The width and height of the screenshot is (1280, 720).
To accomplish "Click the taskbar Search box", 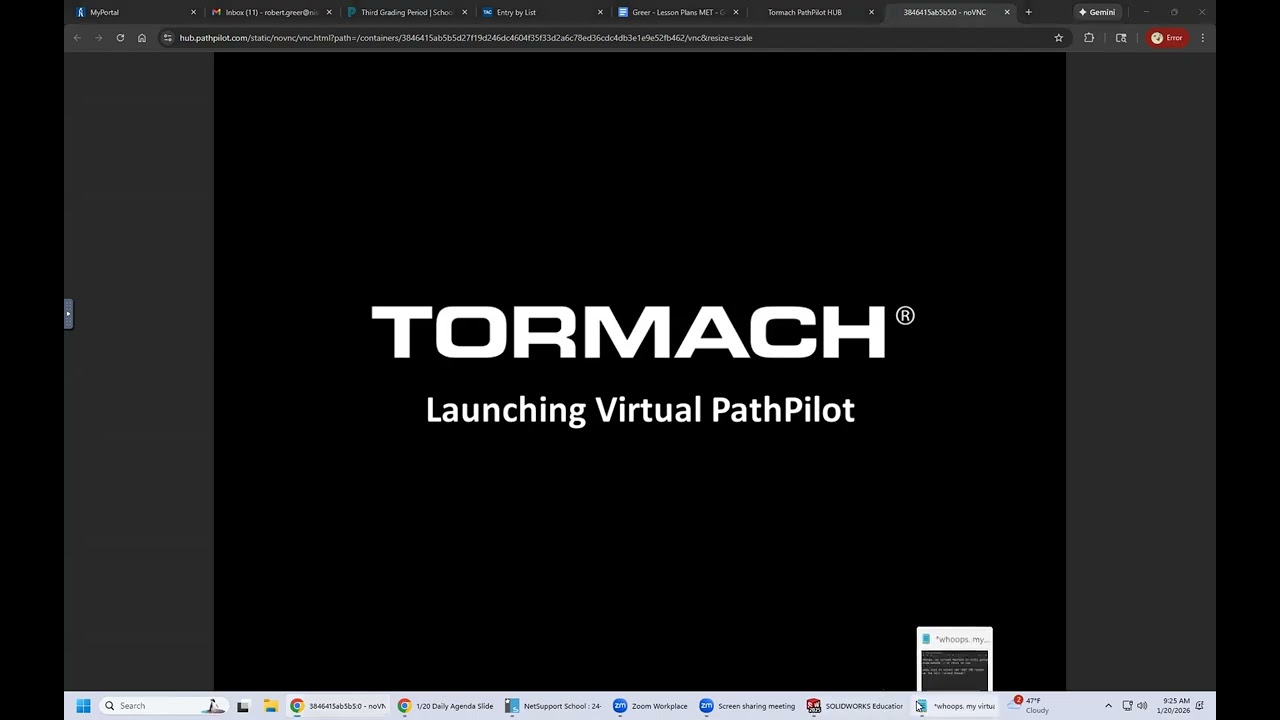I will (x=163, y=706).
